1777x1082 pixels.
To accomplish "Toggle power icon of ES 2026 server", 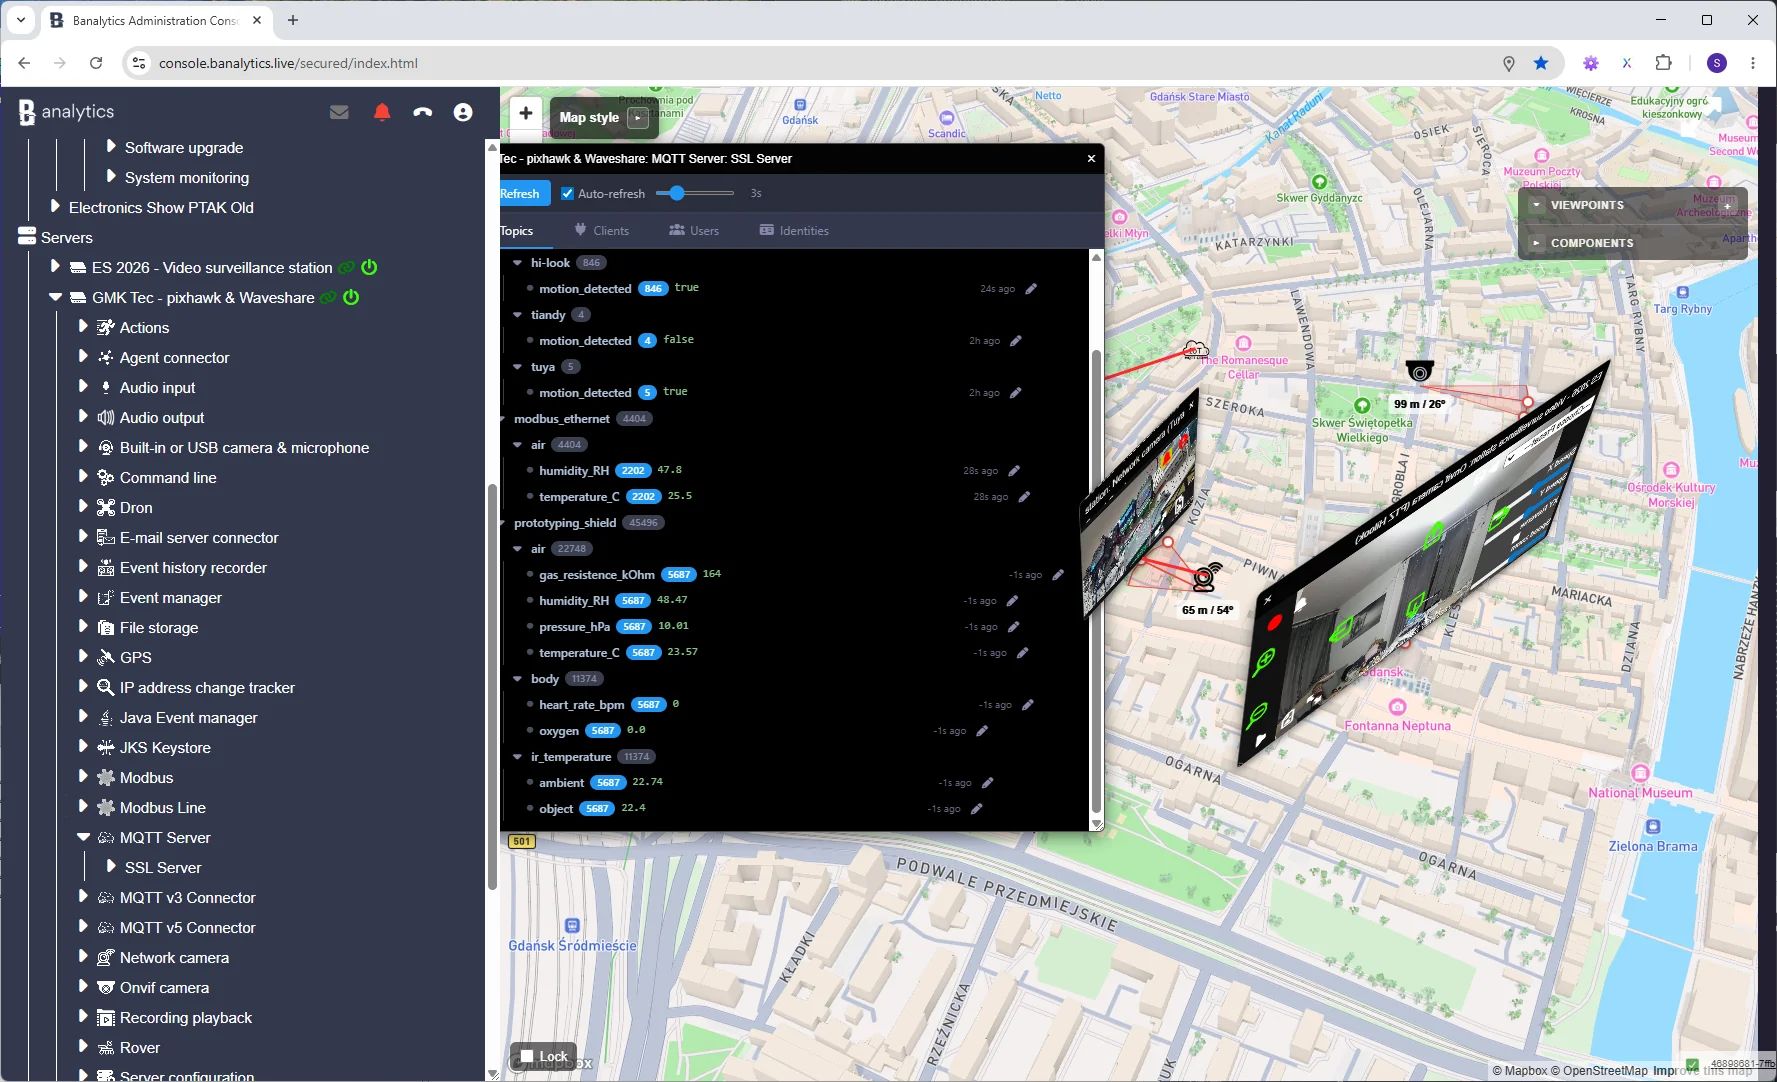I will [x=369, y=267].
